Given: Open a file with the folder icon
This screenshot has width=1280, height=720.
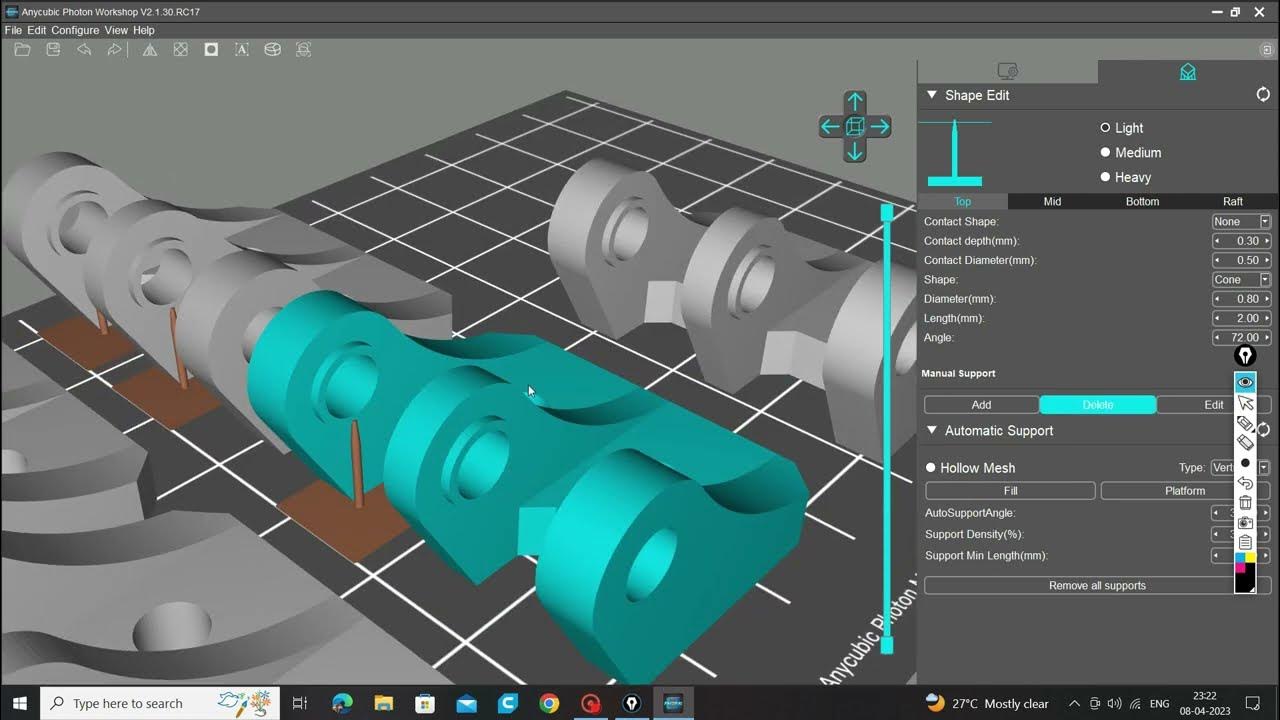Looking at the screenshot, I should tap(22, 49).
